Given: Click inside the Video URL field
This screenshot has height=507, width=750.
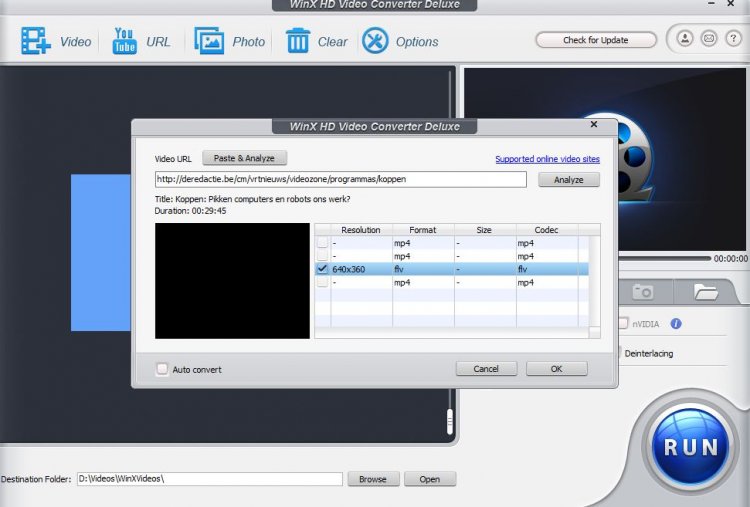Looking at the screenshot, I should pos(340,180).
